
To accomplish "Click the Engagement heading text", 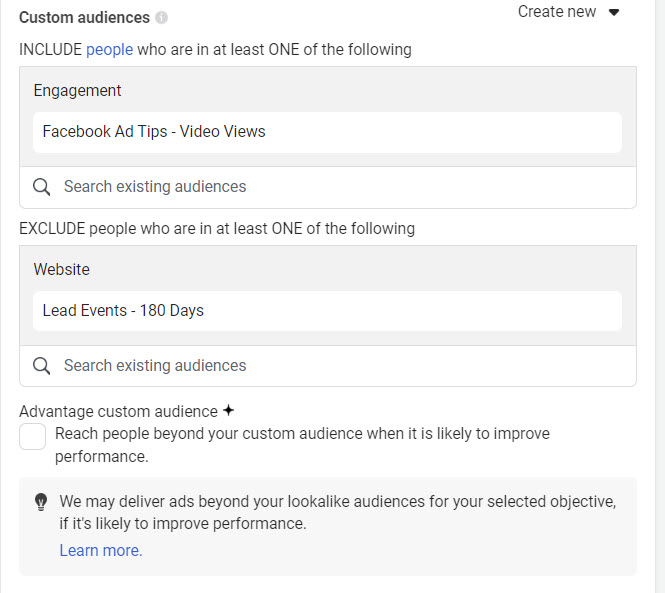I will (78, 91).
